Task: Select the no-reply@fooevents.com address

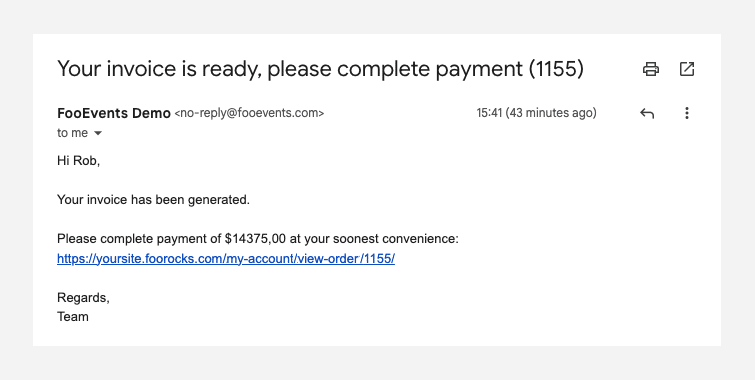Action: pyautogui.click(x=249, y=113)
